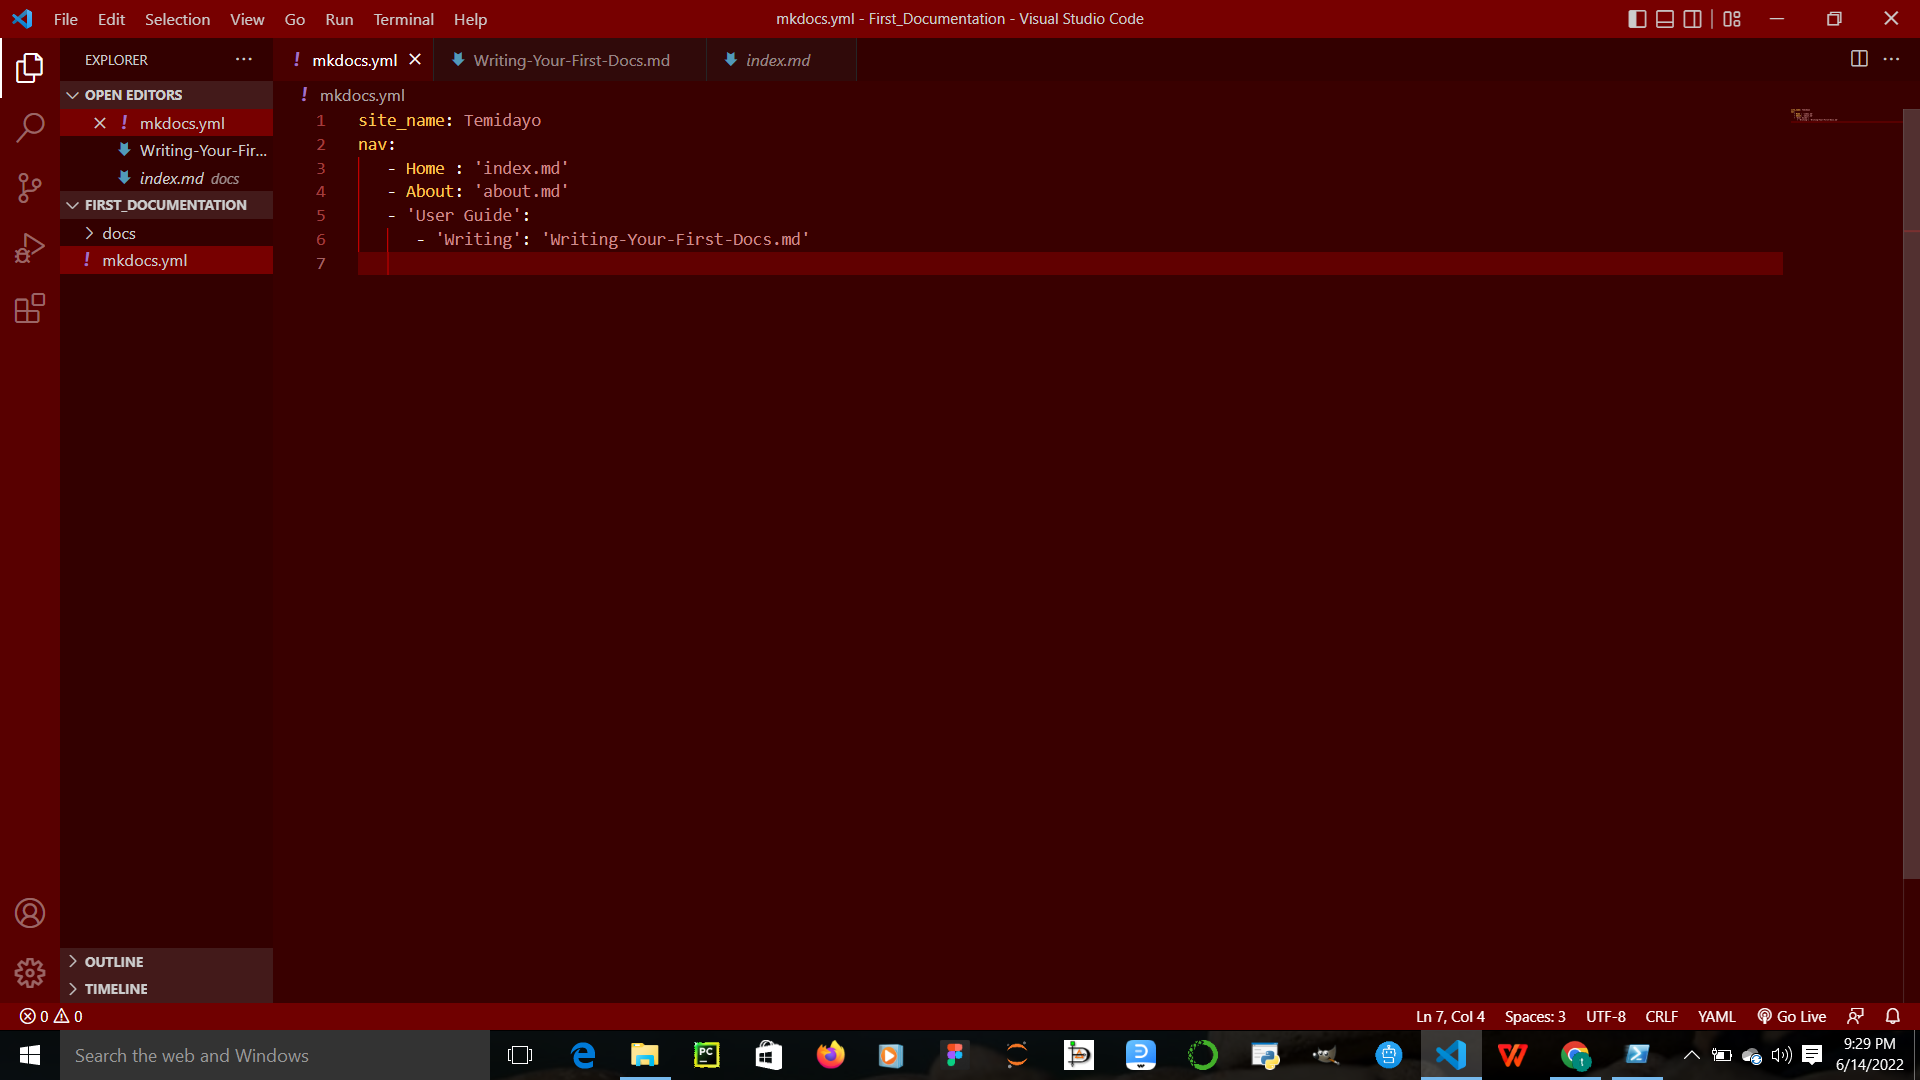Toggle the Panel layout button
Viewport: 1920px width, 1080px height.
pyautogui.click(x=1665, y=19)
